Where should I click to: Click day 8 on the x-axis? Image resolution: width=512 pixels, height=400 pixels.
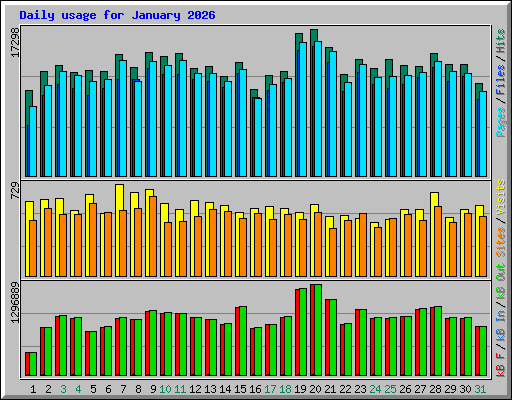pos(138,389)
